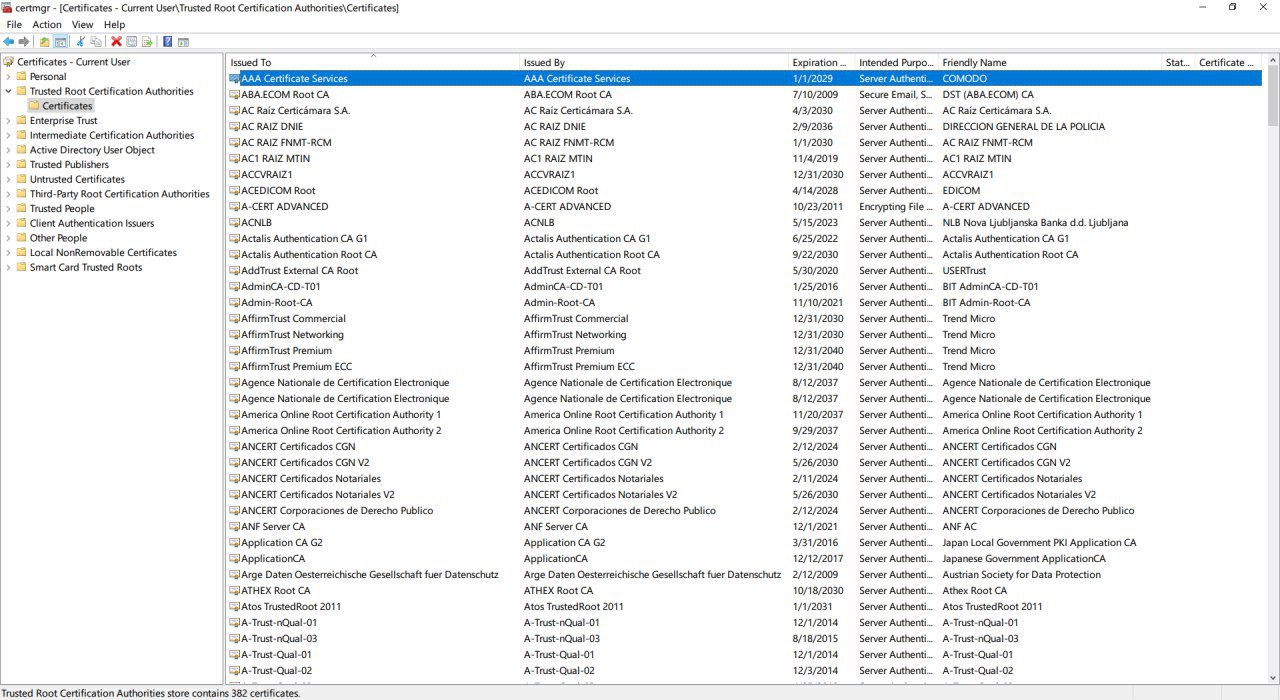Select the ANCERT Certificados Notariales V2 certificate
The height and width of the screenshot is (700, 1280).
[318, 494]
